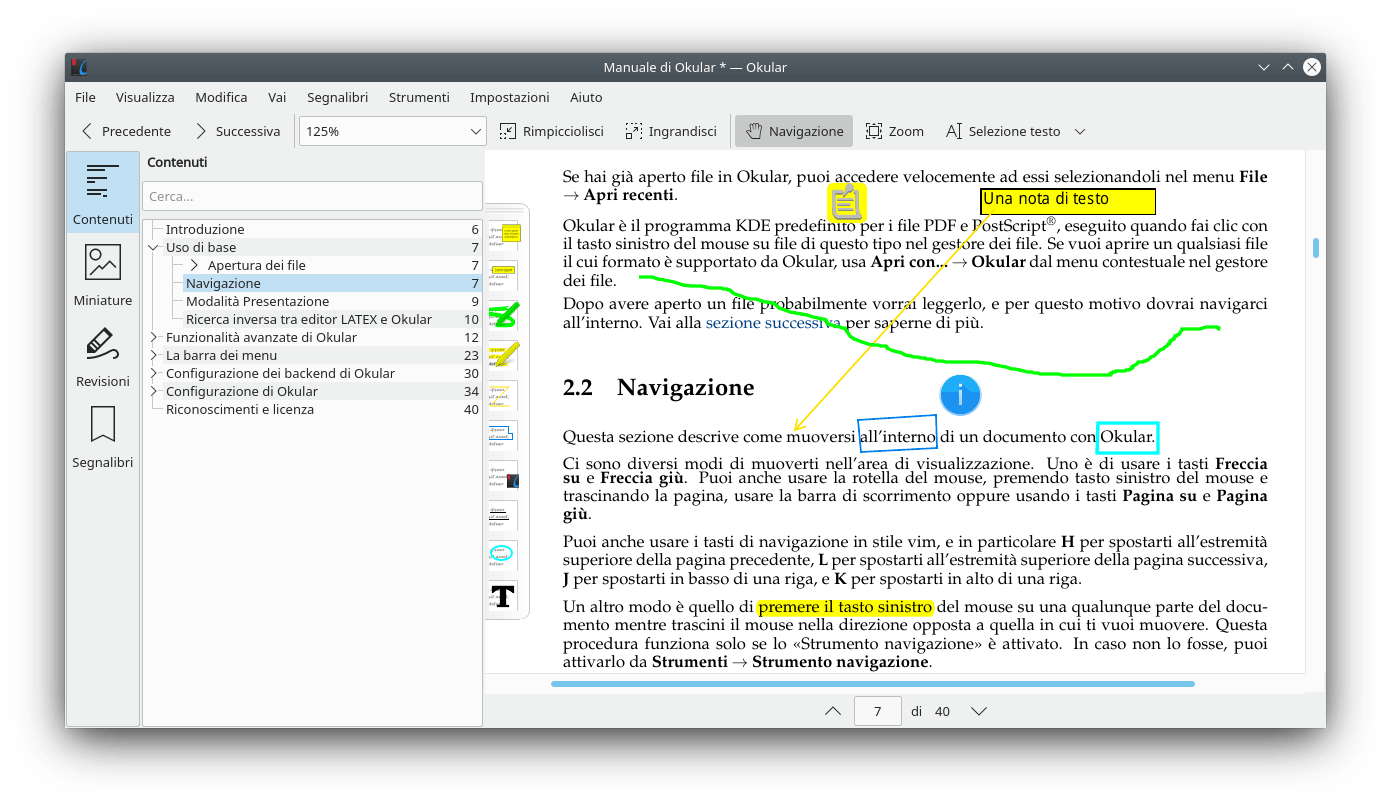Select the blue polygon annotation tool
The image size is (1391, 805).
503,435
